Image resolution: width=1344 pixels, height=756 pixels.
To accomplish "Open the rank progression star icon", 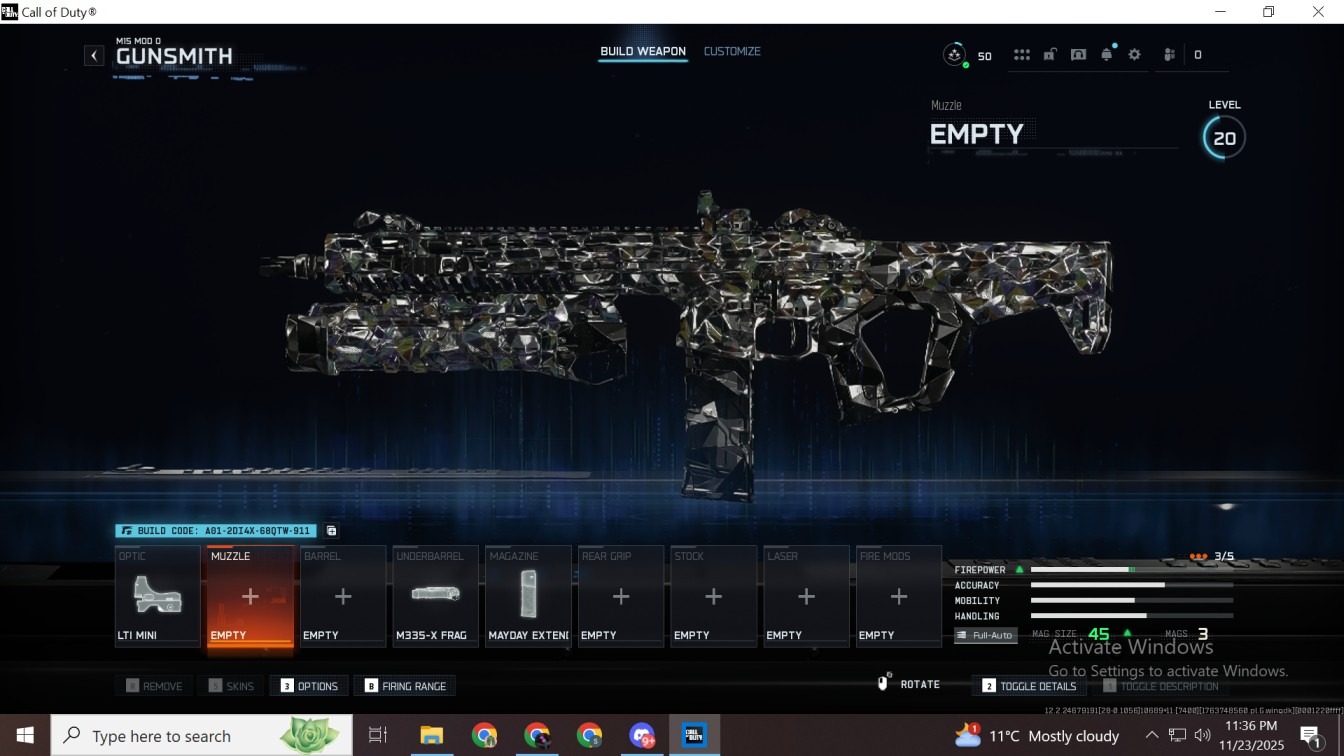I will [x=954, y=55].
